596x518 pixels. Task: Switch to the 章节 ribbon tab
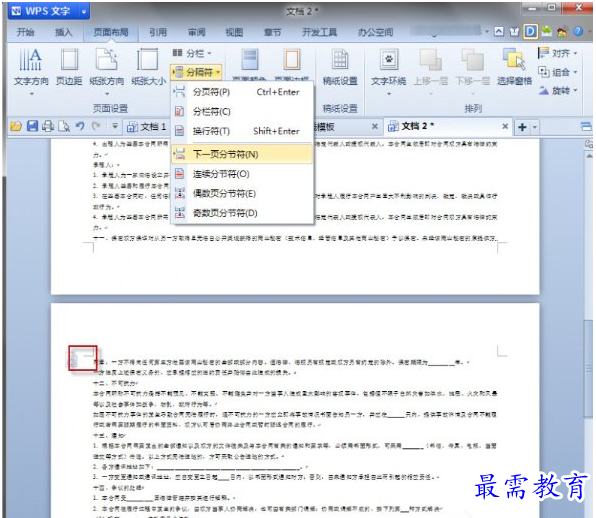click(273, 32)
